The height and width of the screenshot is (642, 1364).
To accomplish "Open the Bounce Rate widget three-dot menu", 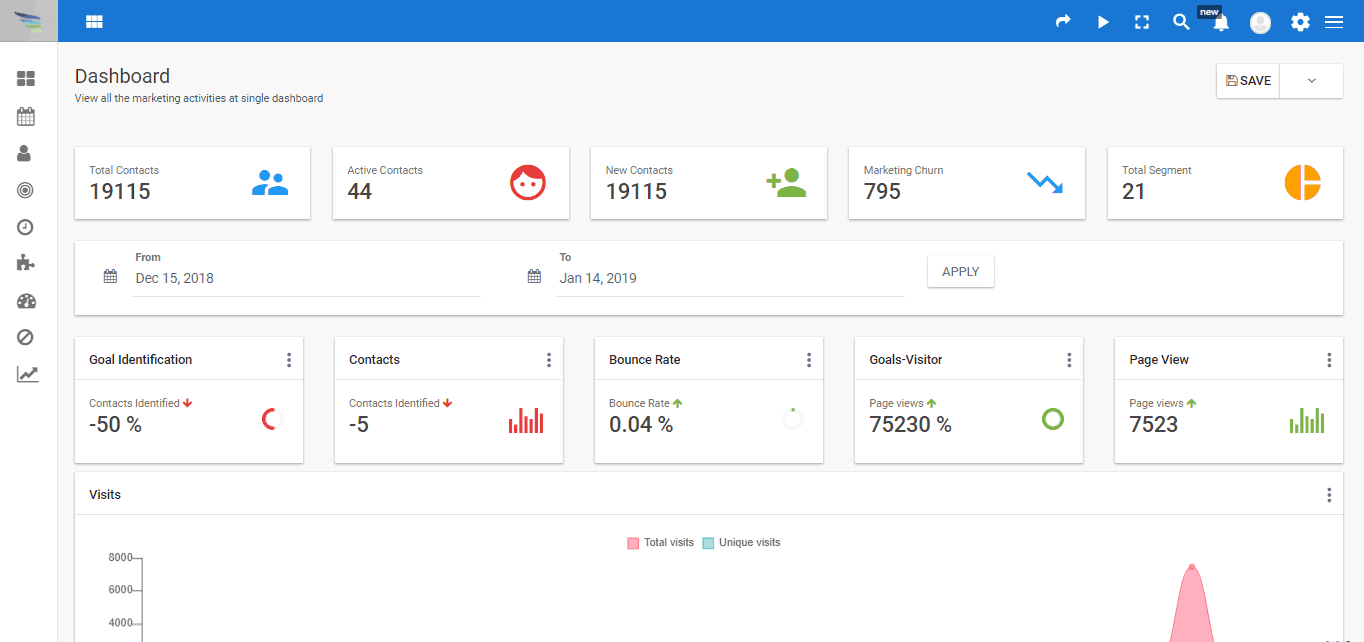I will click(x=808, y=358).
